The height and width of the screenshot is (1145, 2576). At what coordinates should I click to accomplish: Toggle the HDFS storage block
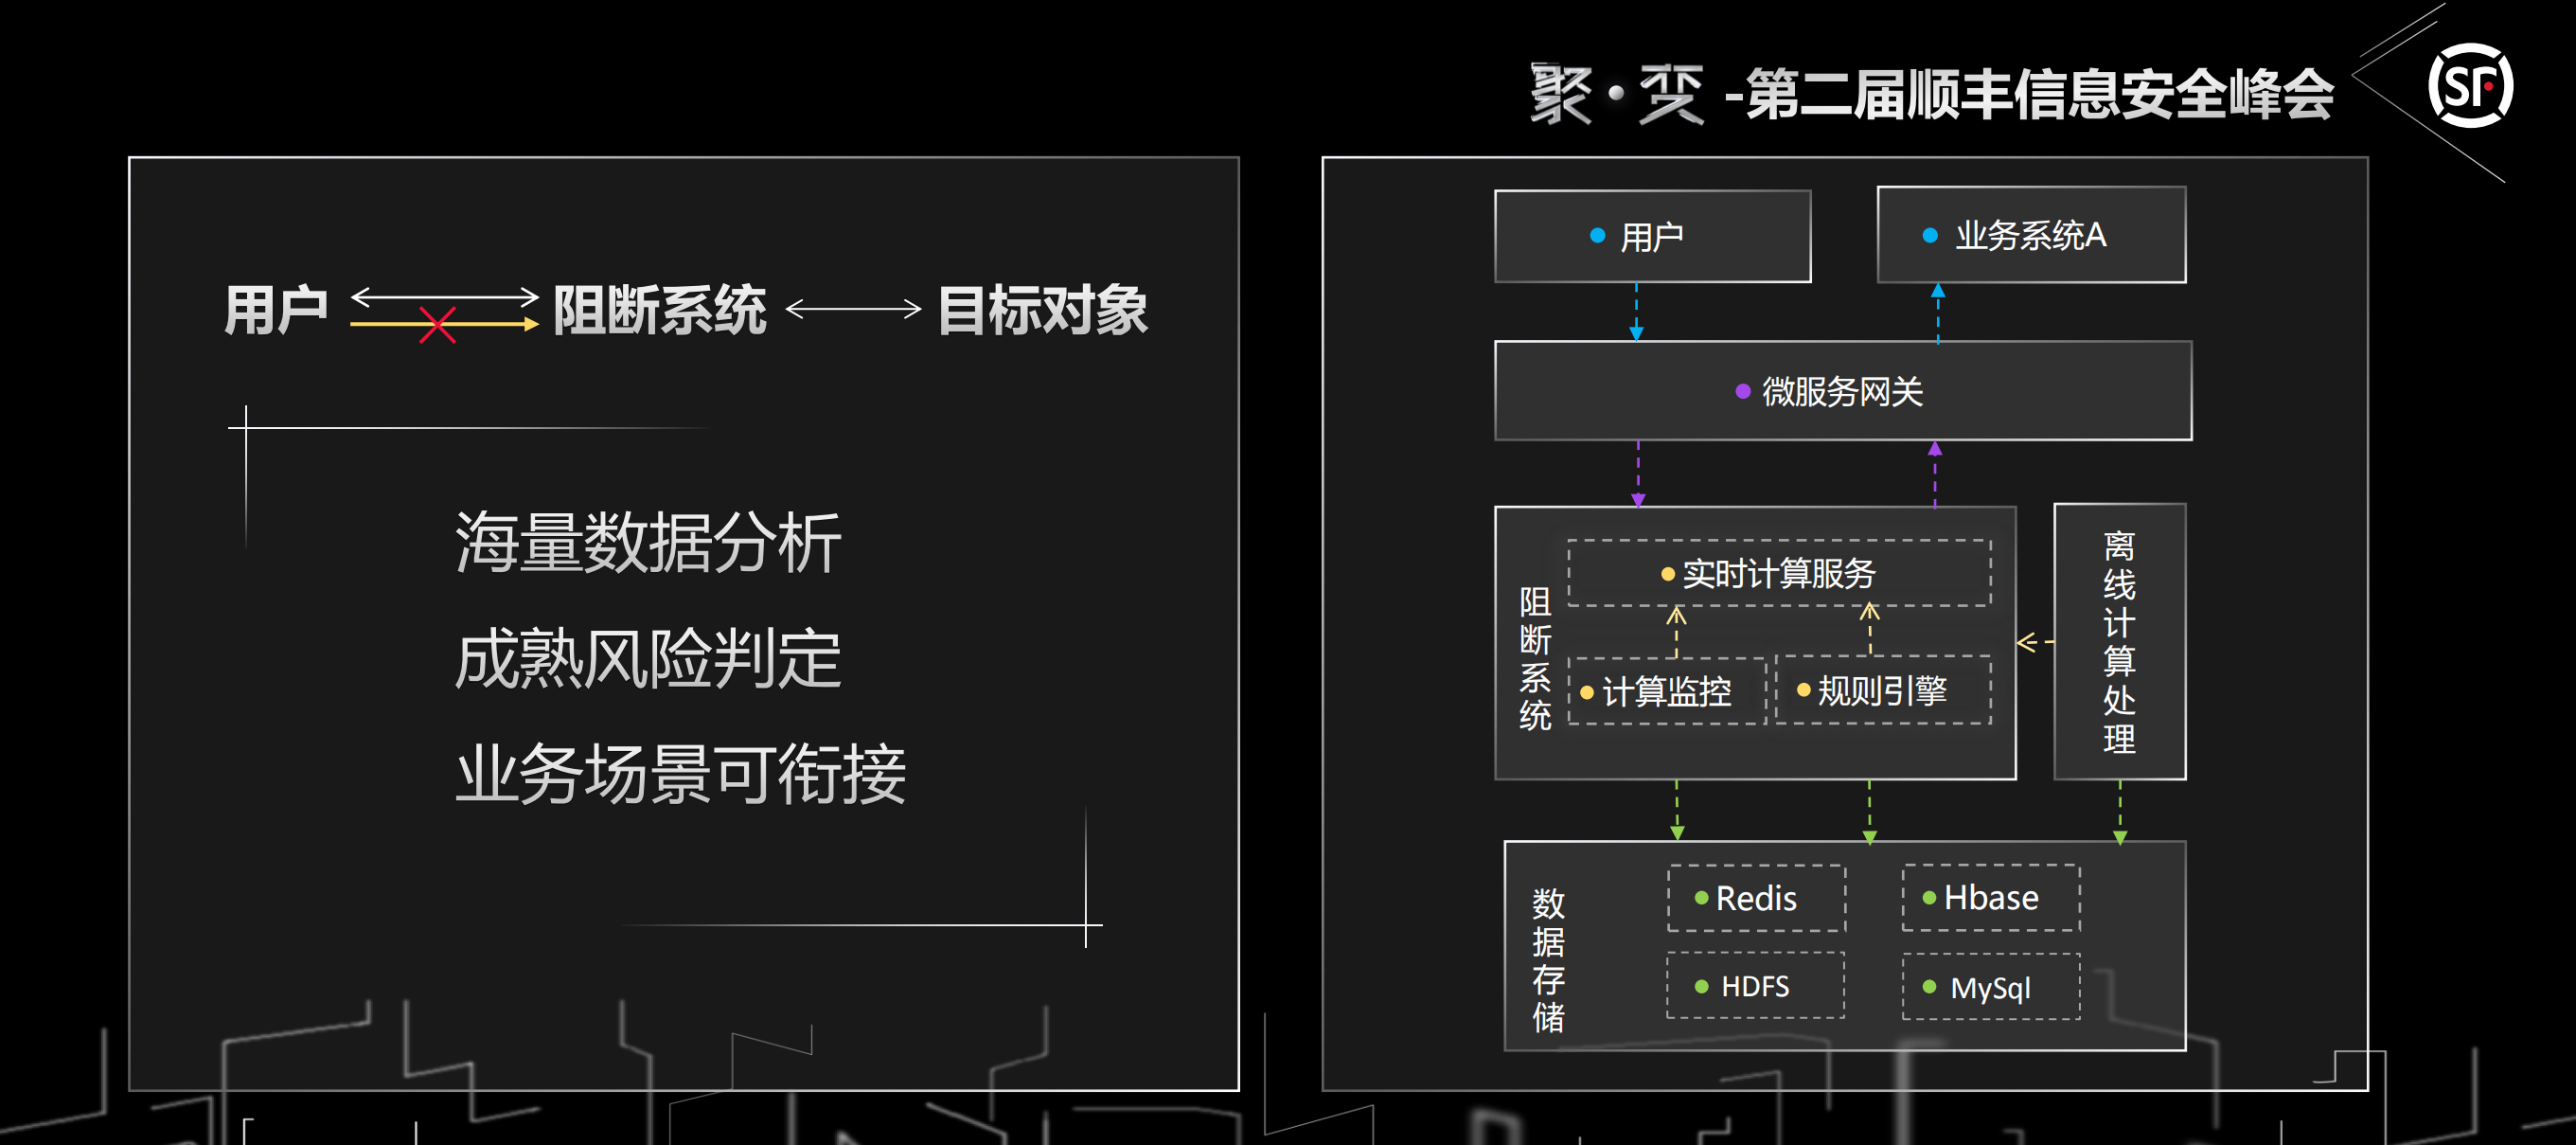(x=1756, y=987)
